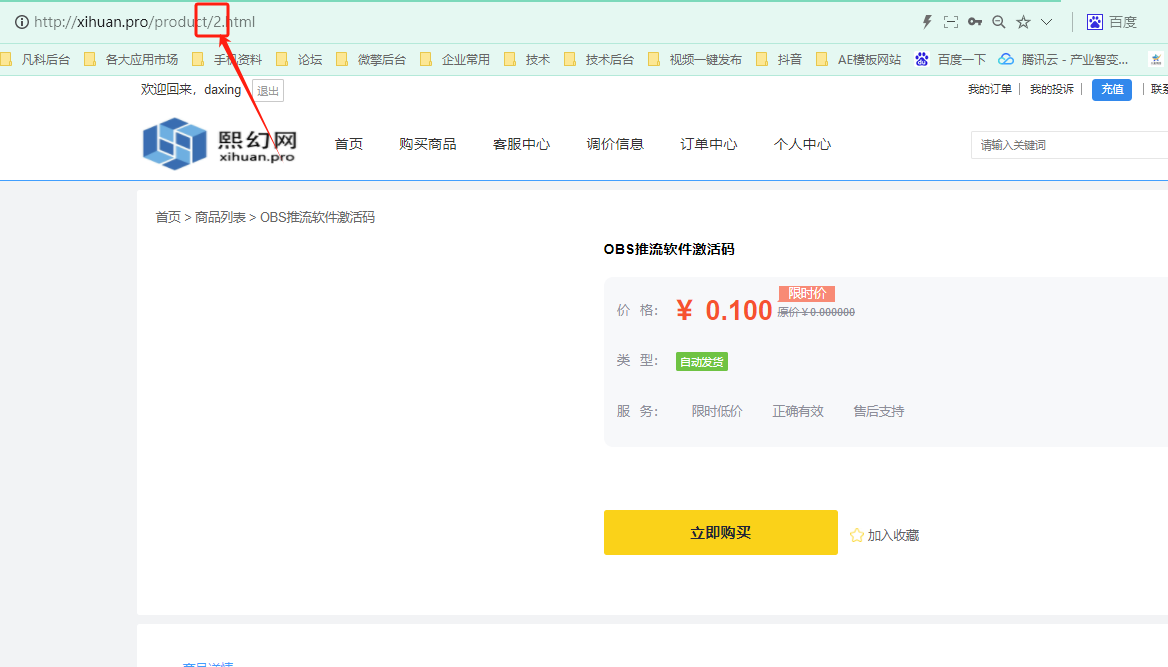Open the 企业常用 bookmark folder
1168x667 pixels.
coord(455,60)
